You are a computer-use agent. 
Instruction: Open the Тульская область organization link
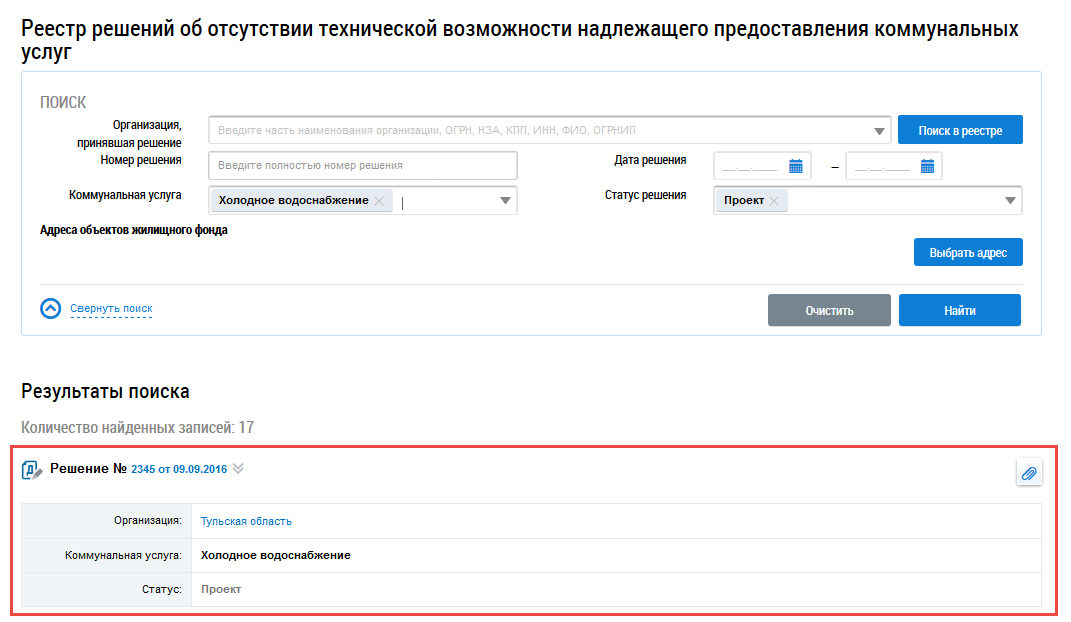(x=246, y=521)
